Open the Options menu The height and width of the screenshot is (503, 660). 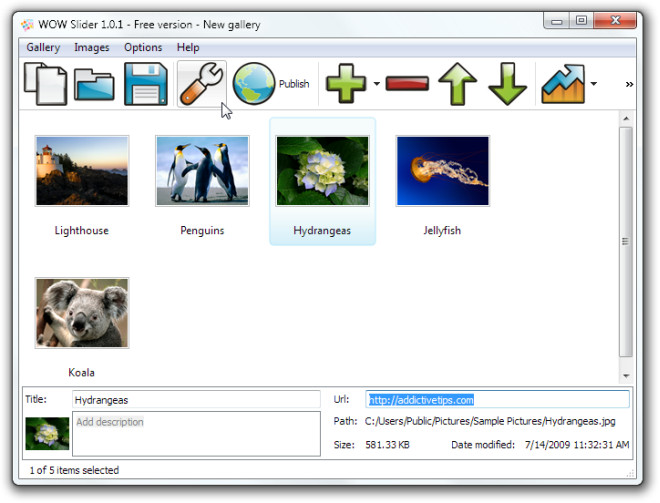click(143, 48)
